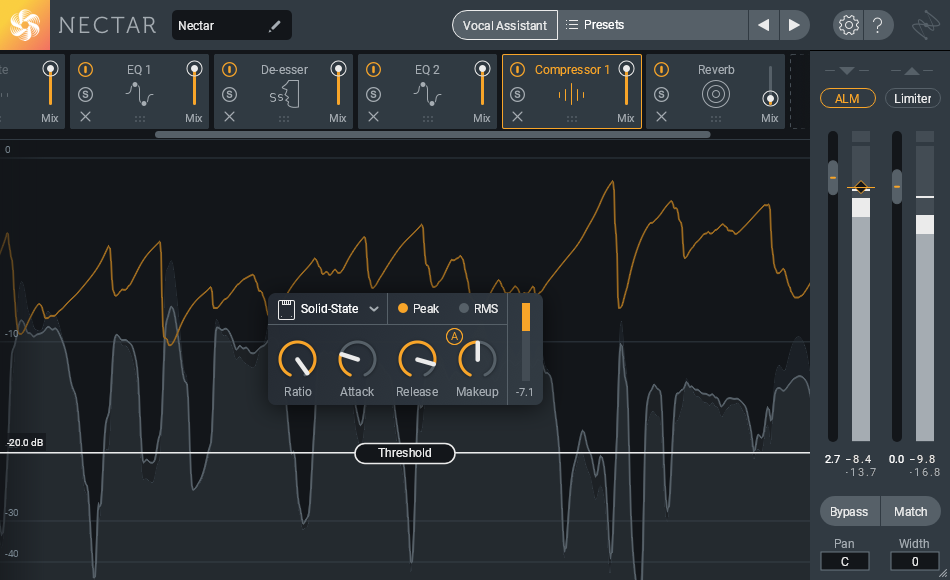Toggle the ALM button
This screenshot has height=580, width=950.
coord(847,98)
